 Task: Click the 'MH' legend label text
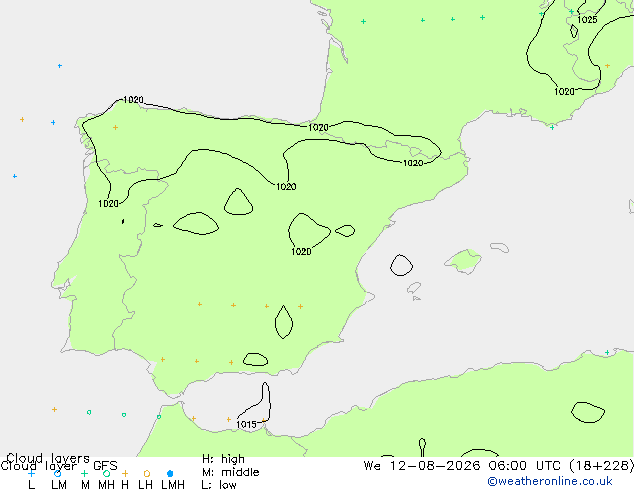106,485
